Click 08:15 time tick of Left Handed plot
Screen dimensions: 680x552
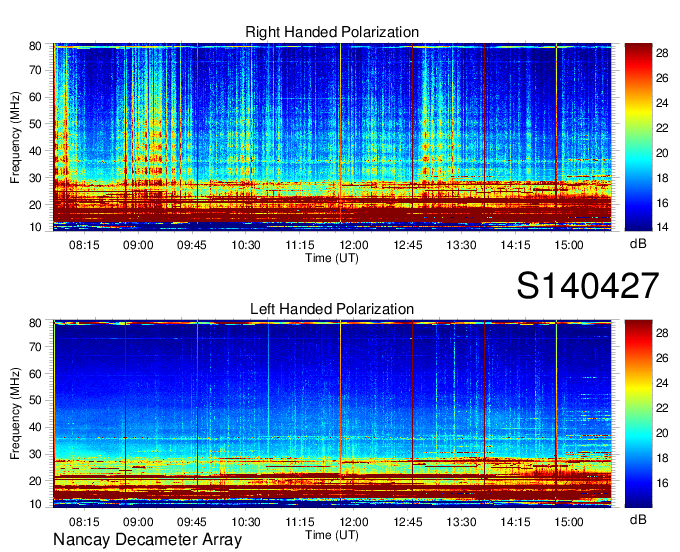click(x=84, y=522)
